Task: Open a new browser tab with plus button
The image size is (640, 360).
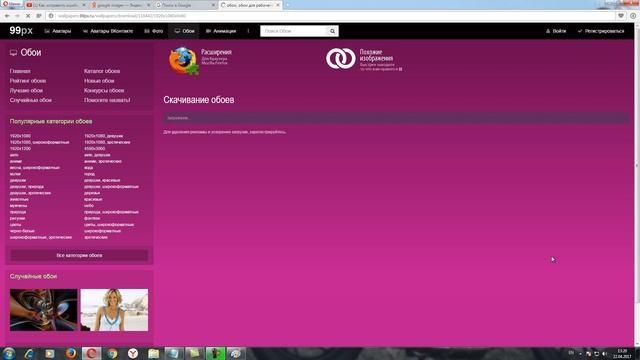Action: [x=288, y=5]
